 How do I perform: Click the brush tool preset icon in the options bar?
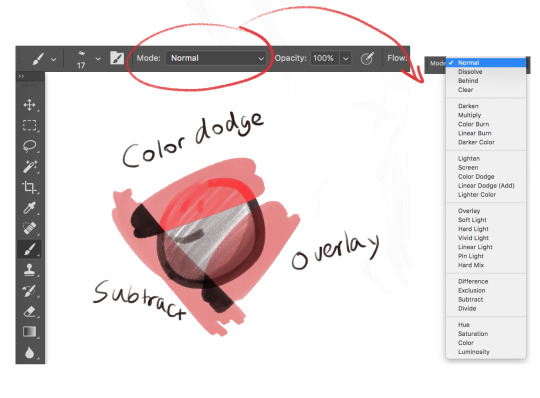coord(38,59)
